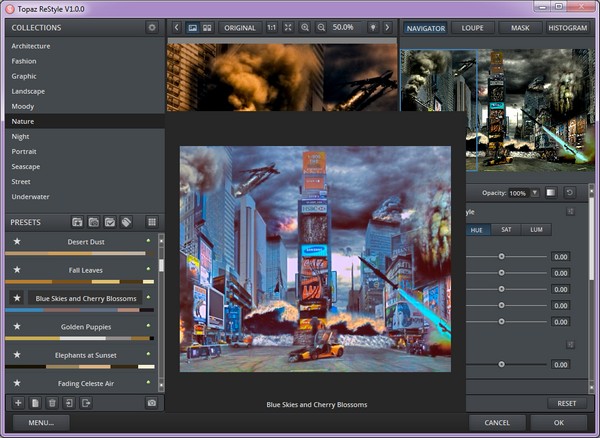The height and width of the screenshot is (438, 600).
Task: Toggle favorite star on Desert Dust preset
Action: pos(17,241)
